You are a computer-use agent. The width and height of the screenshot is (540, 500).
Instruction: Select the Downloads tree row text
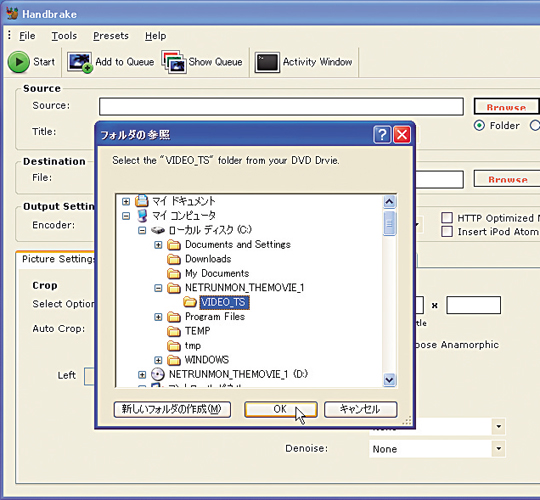pos(208,259)
